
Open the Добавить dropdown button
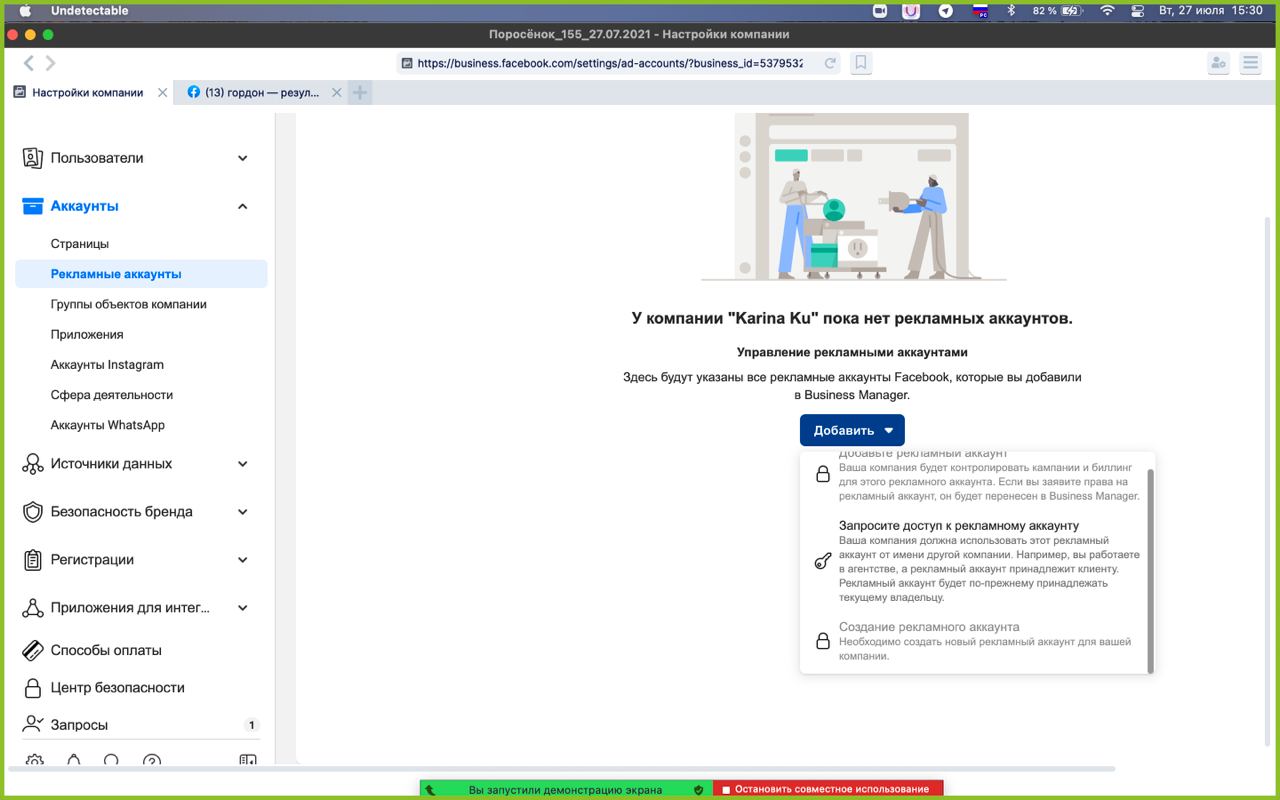(852, 430)
